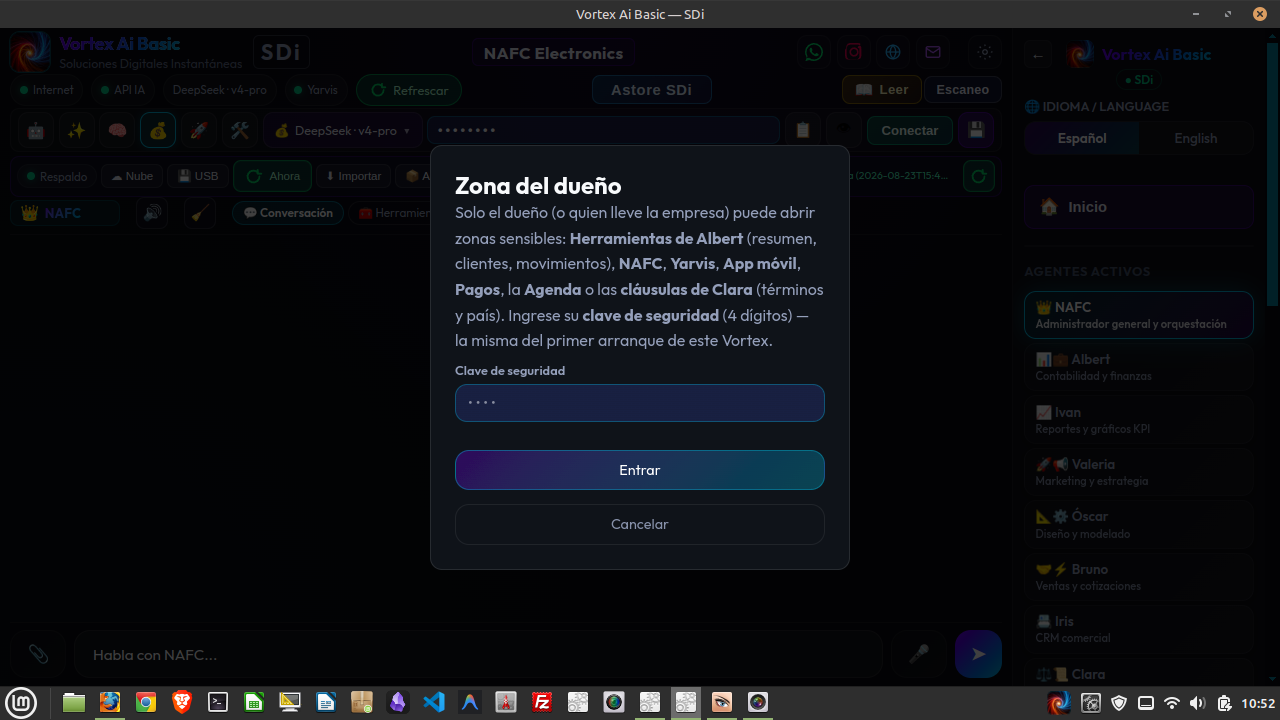Click the Entrar button in dialog

(x=640, y=470)
